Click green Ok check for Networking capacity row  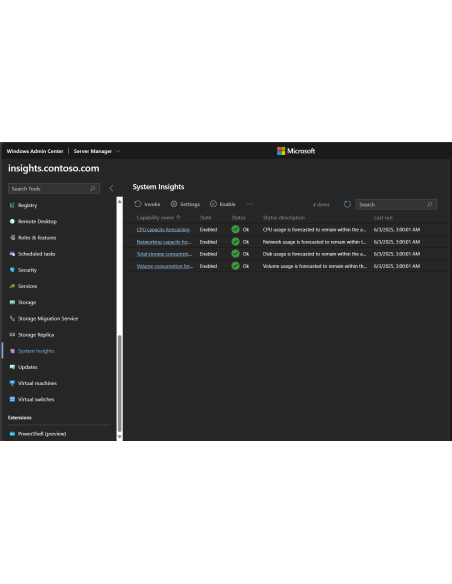pyautogui.click(x=235, y=242)
